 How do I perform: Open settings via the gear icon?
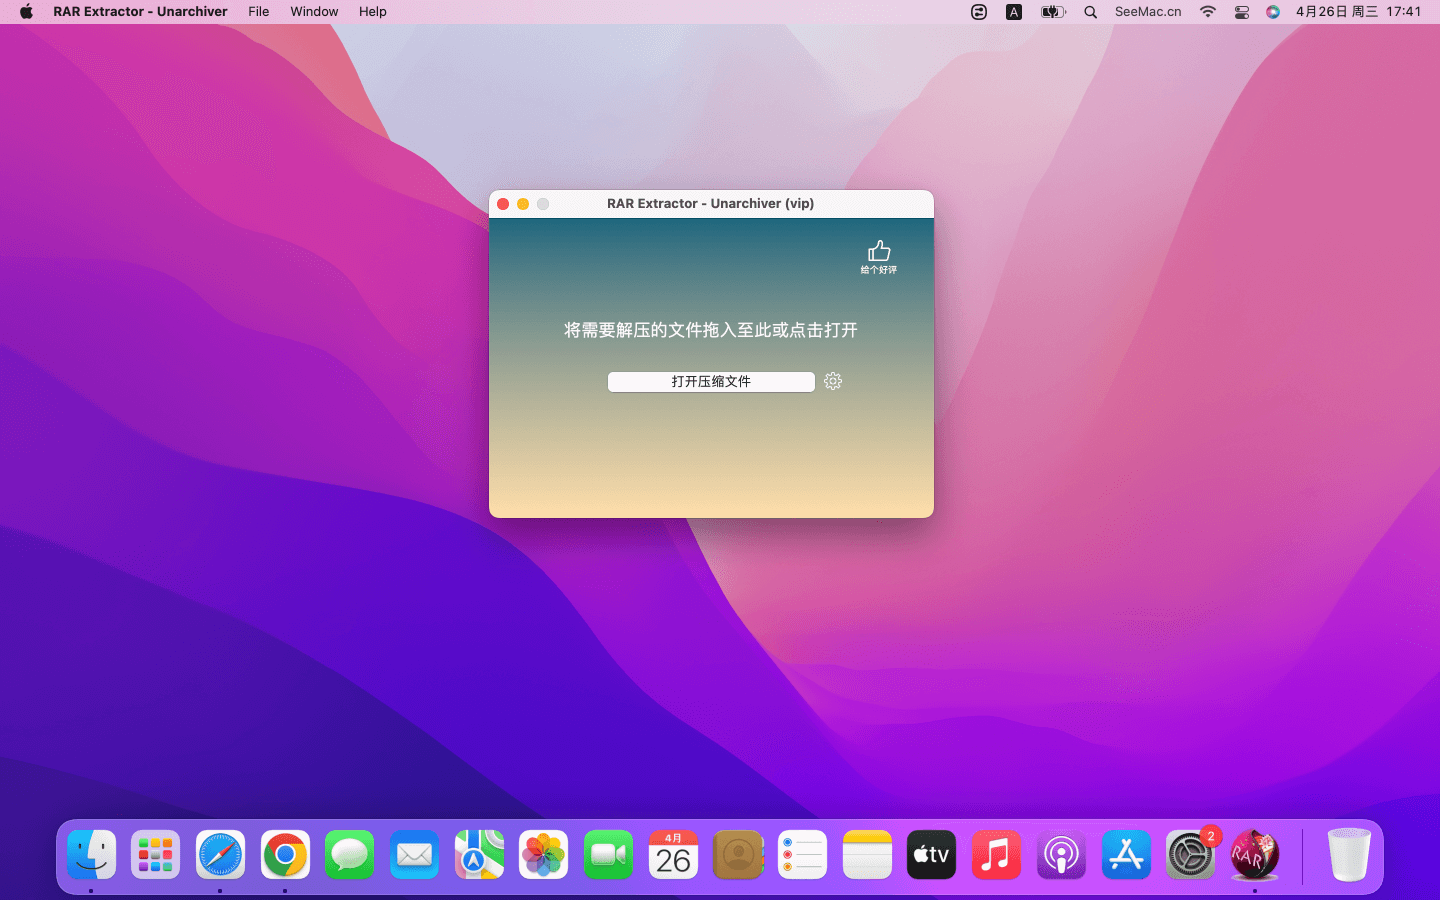point(833,381)
